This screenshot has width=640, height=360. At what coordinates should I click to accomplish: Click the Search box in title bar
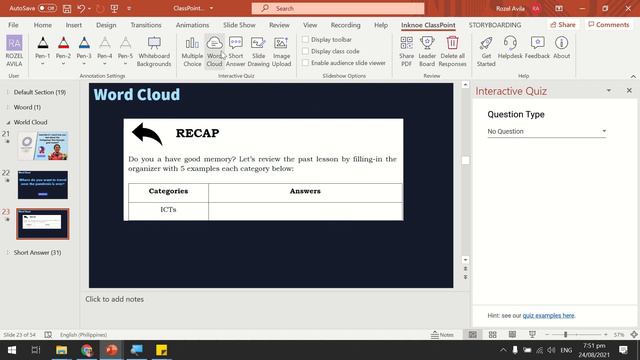click(338, 8)
